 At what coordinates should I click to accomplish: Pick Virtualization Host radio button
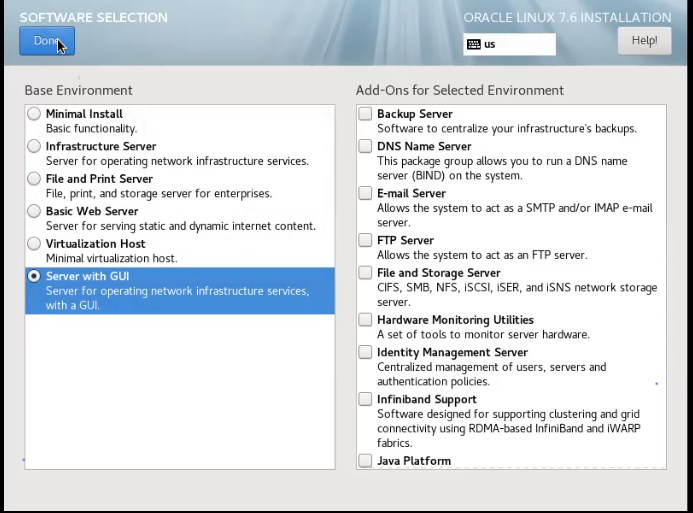point(34,243)
